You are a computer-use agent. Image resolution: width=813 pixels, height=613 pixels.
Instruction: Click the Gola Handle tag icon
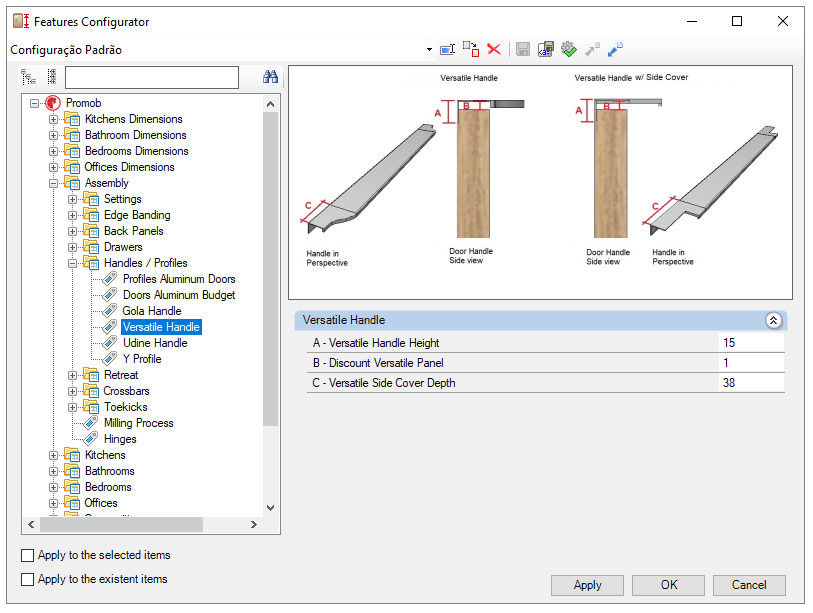point(109,311)
